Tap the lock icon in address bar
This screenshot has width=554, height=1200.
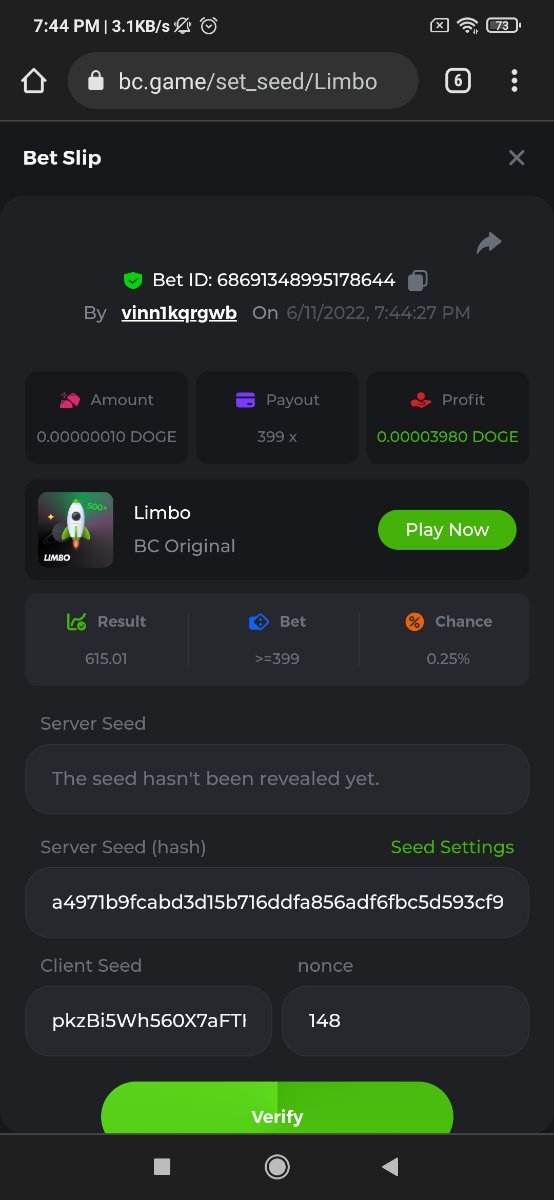click(96, 81)
